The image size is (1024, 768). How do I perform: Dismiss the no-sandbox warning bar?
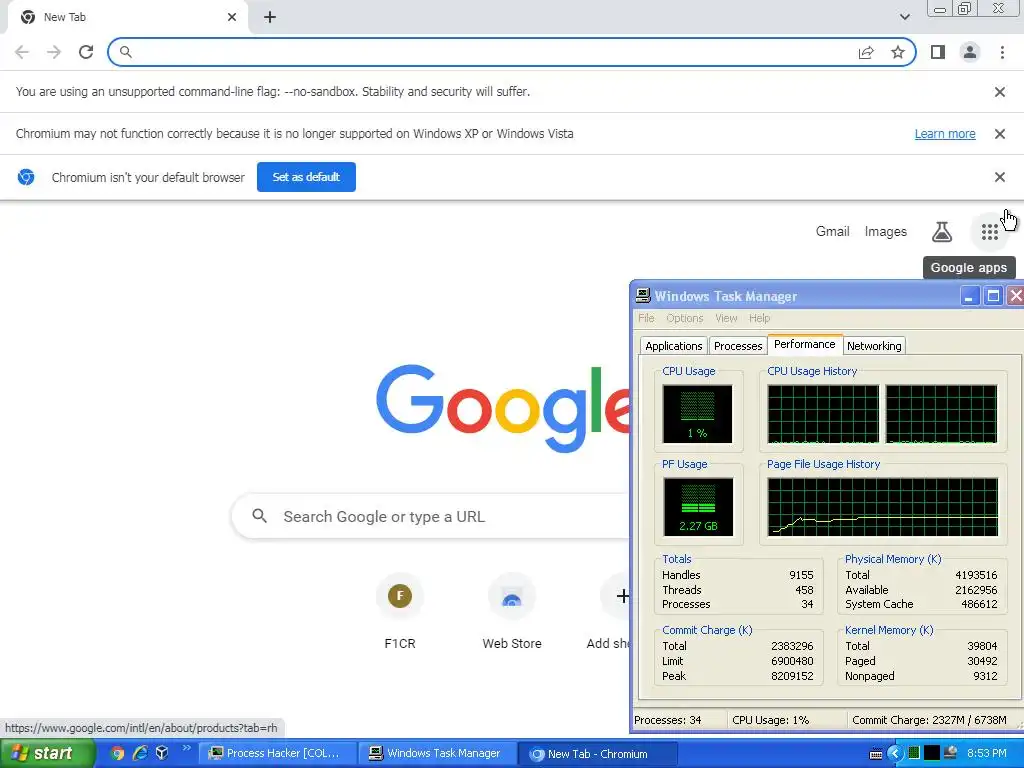pyautogui.click(x=999, y=92)
